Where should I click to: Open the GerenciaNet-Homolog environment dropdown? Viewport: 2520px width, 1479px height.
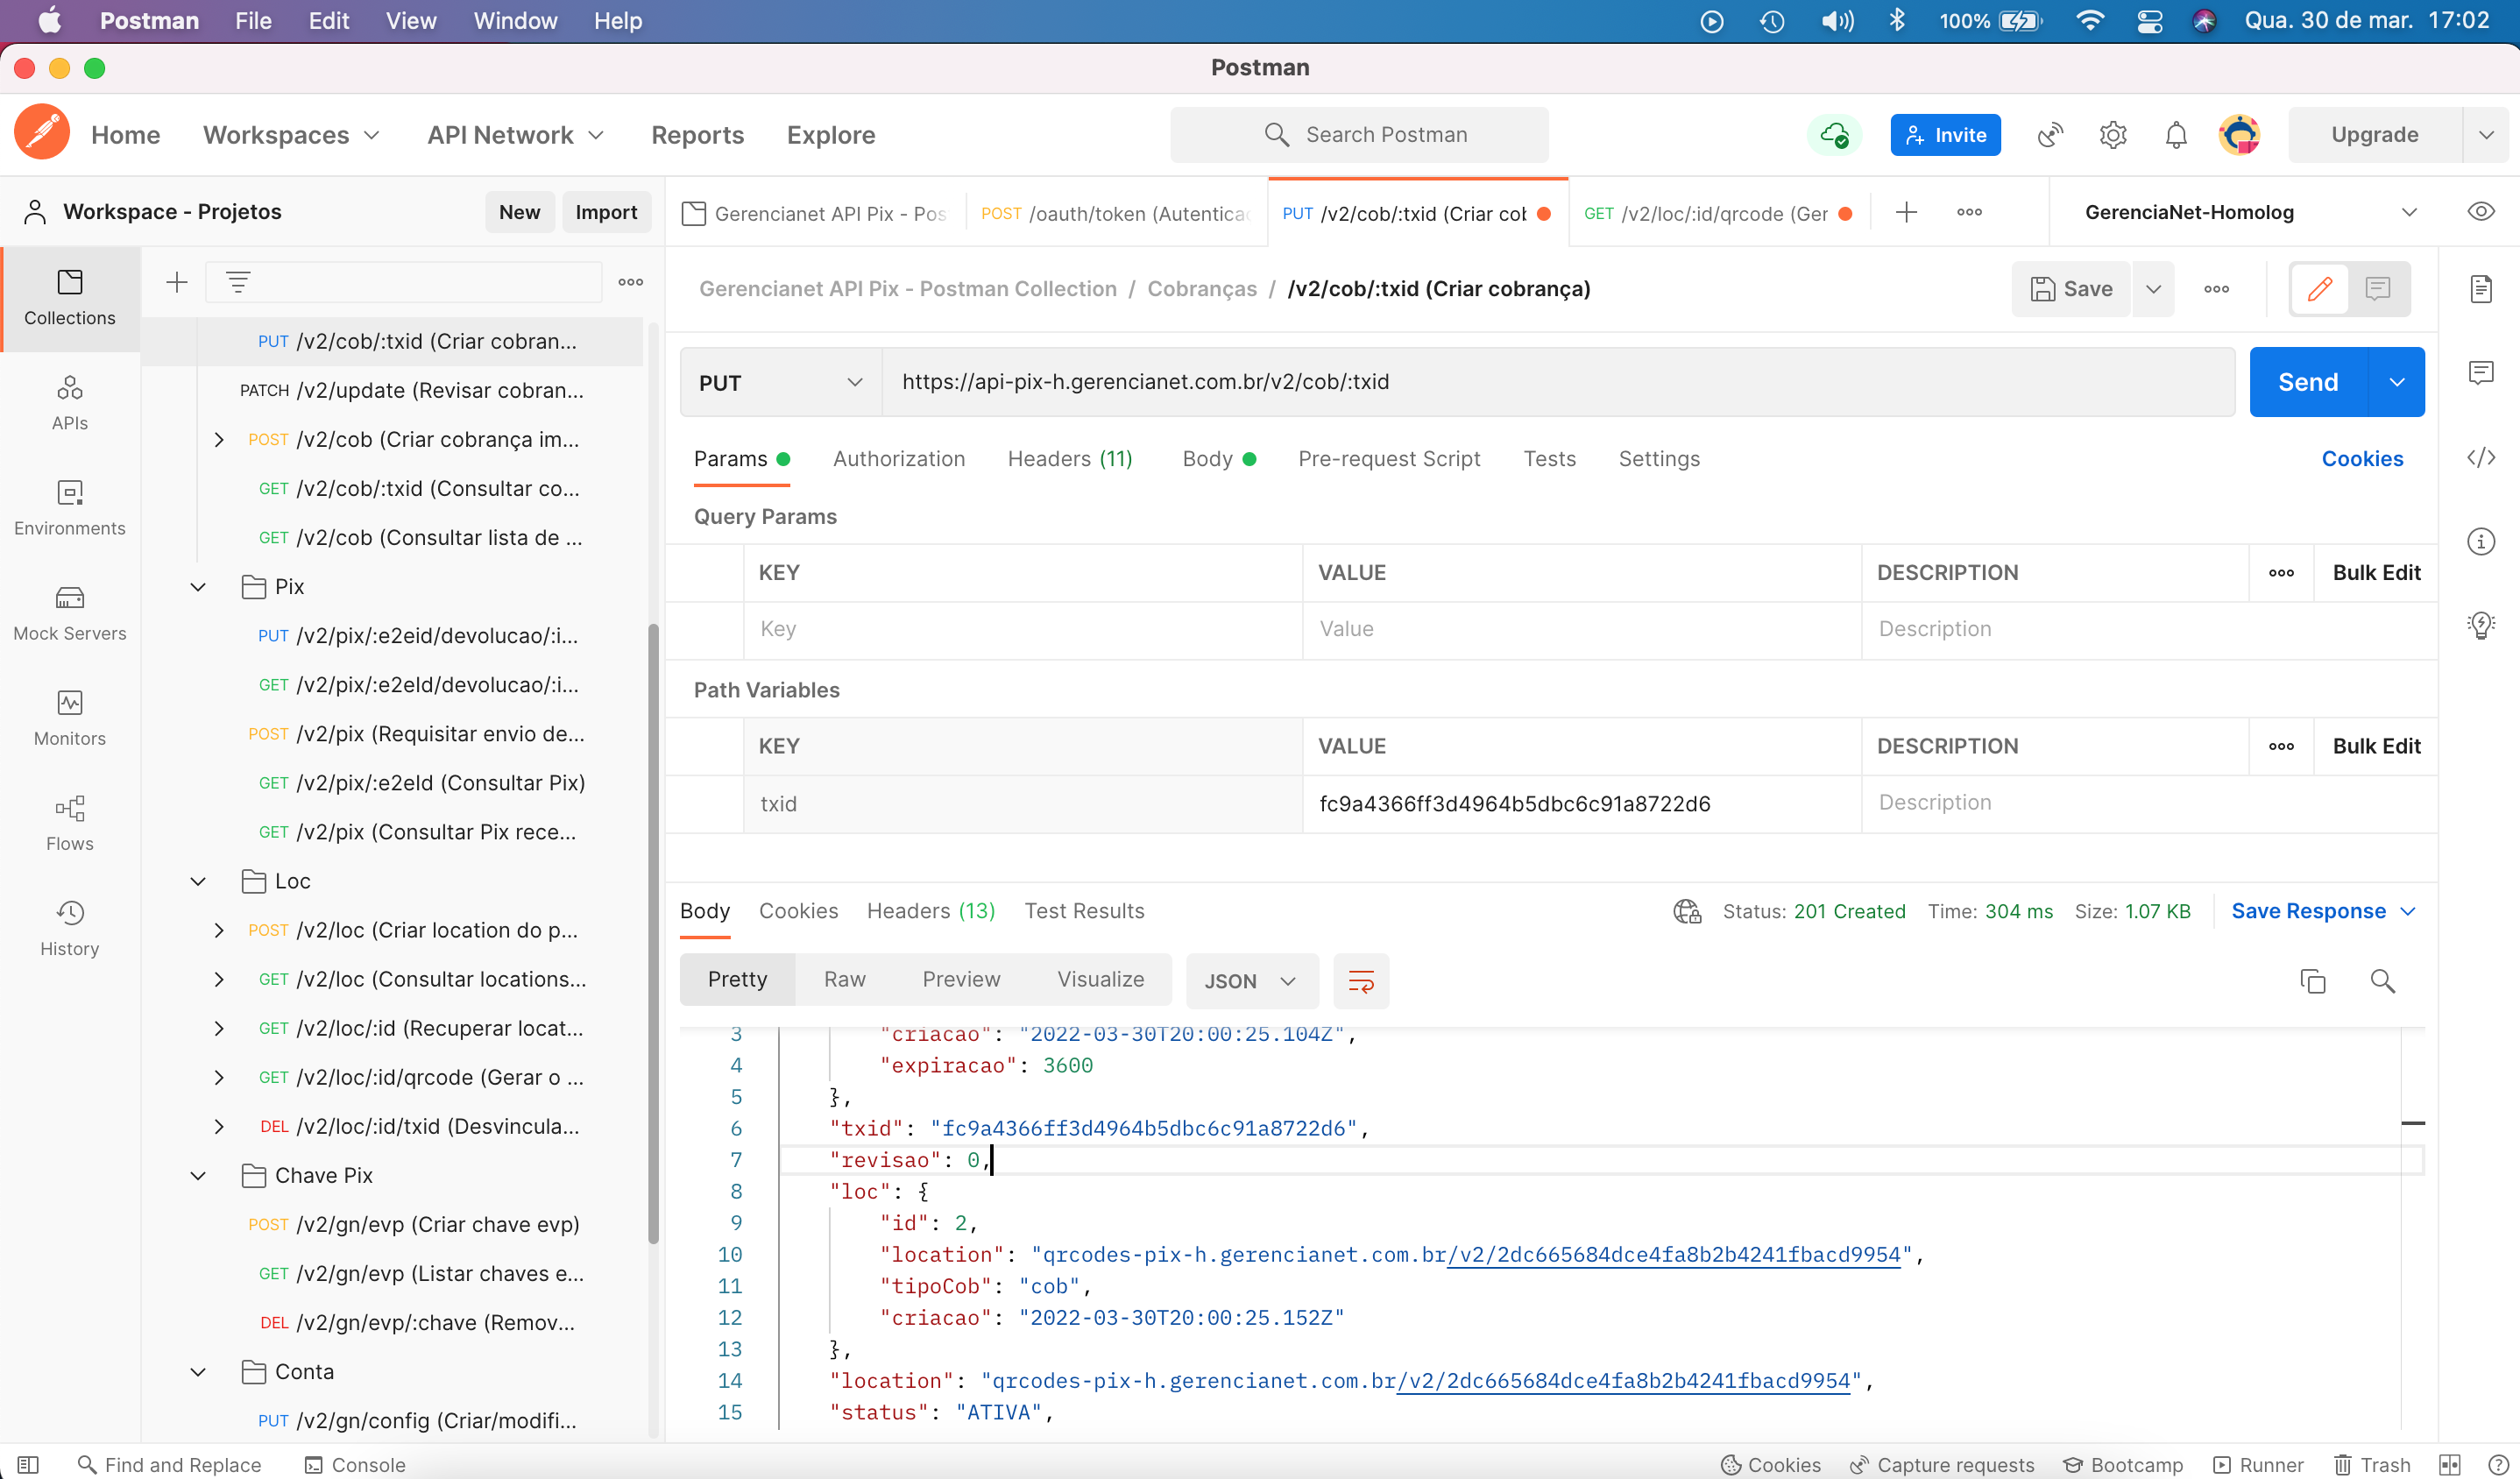[2249, 212]
